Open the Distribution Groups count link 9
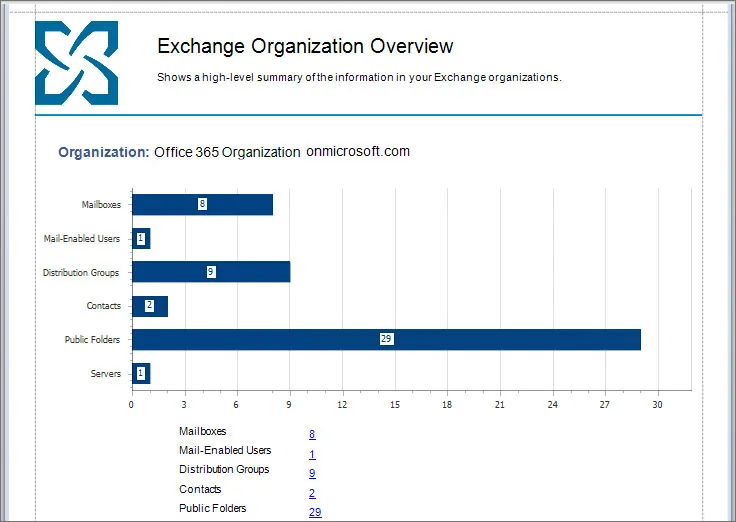736x522 pixels. [x=312, y=473]
